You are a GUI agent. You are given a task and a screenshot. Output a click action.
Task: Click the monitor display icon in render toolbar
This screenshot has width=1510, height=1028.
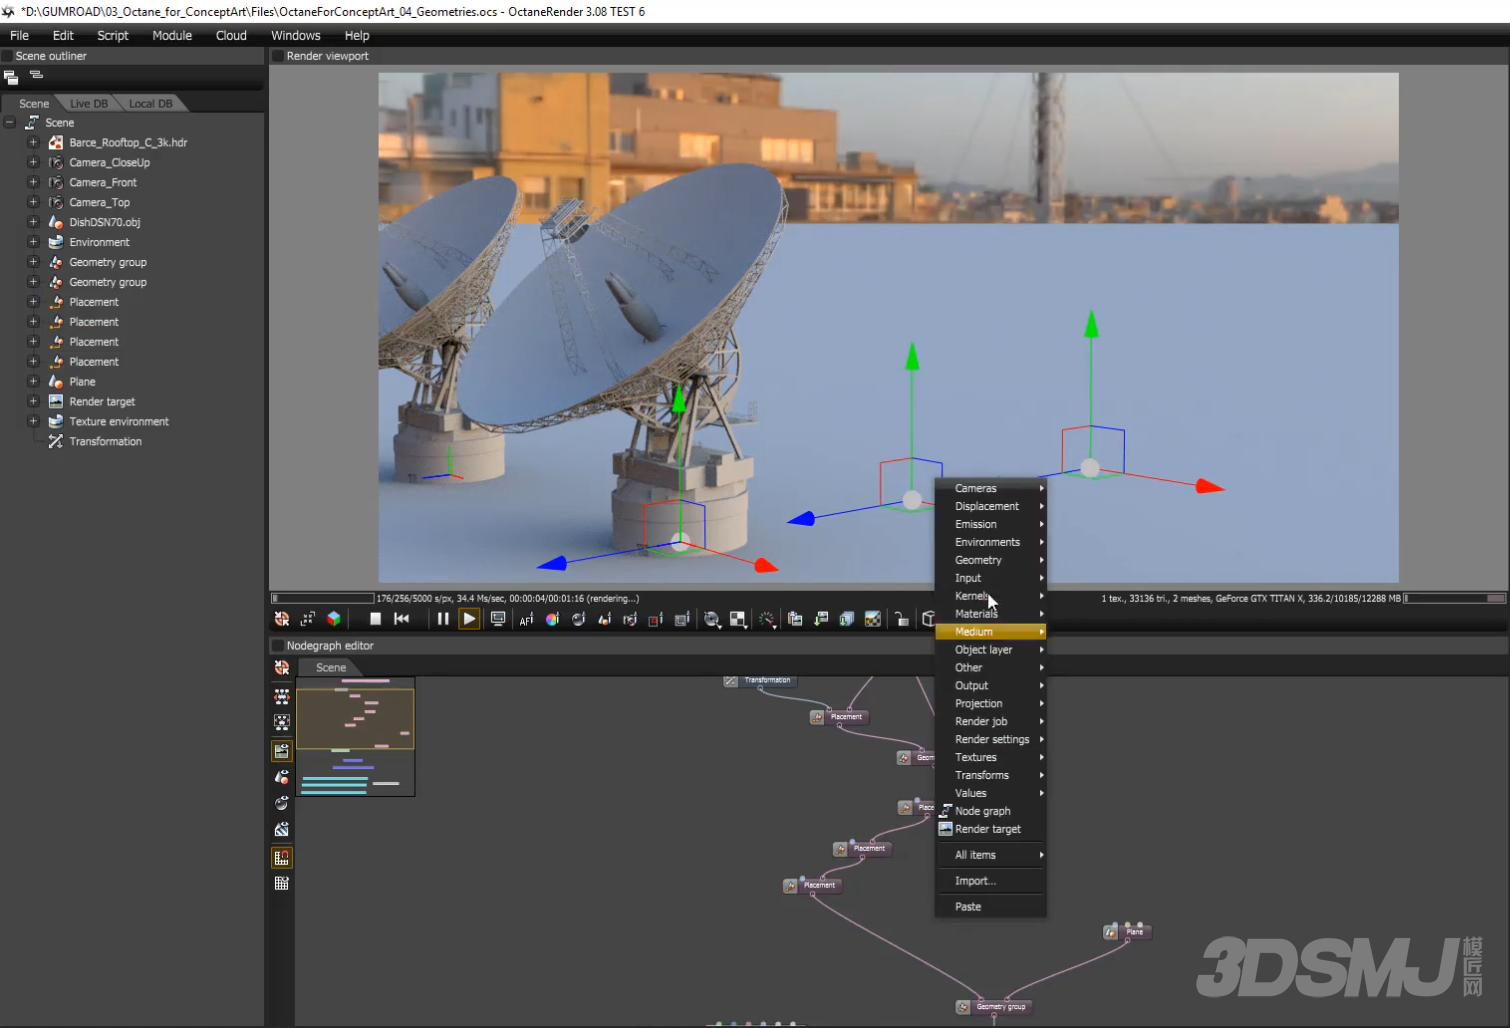click(x=497, y=619)
